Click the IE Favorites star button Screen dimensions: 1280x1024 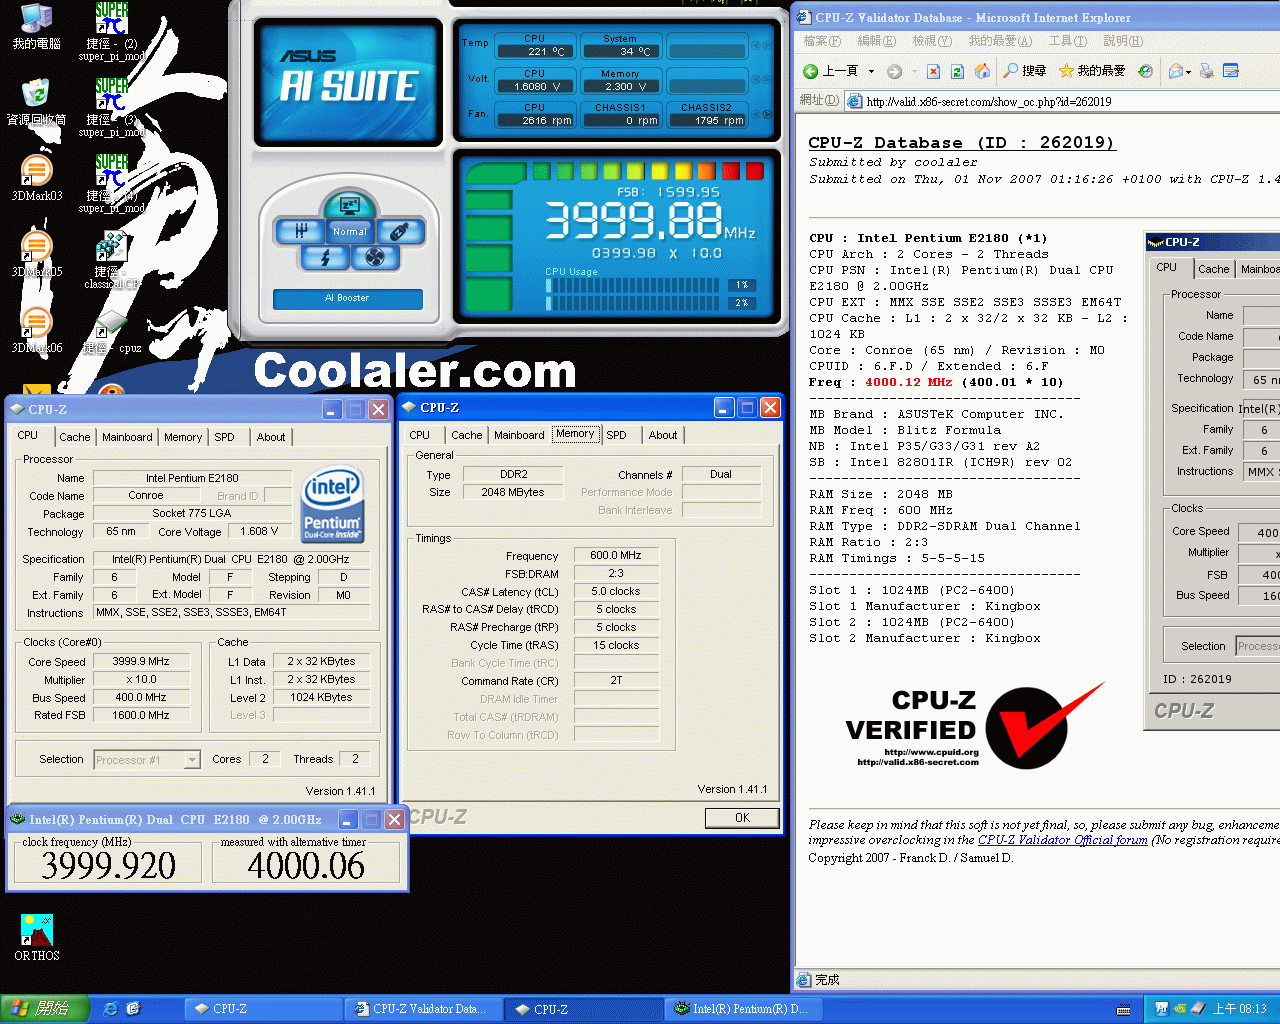coord(1091,71)
